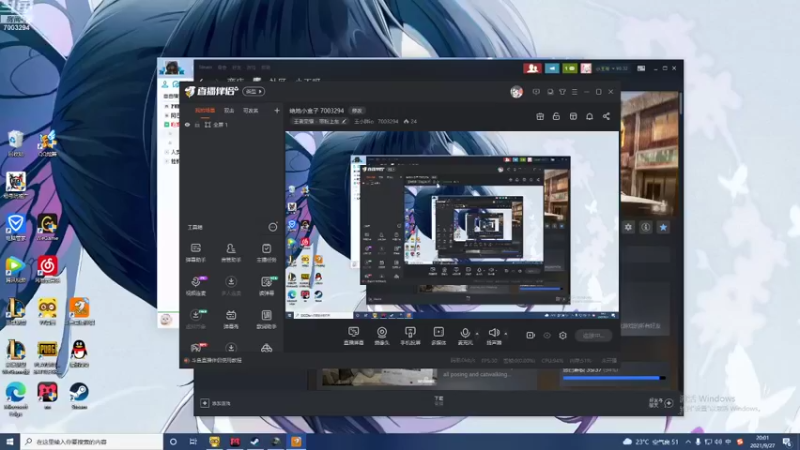Image resolution: width=800 pixels, height=450 pixels.
Task: Open the hamburger menu in the companion title bar
Action: pyautogui.click(x=574, y=92)
